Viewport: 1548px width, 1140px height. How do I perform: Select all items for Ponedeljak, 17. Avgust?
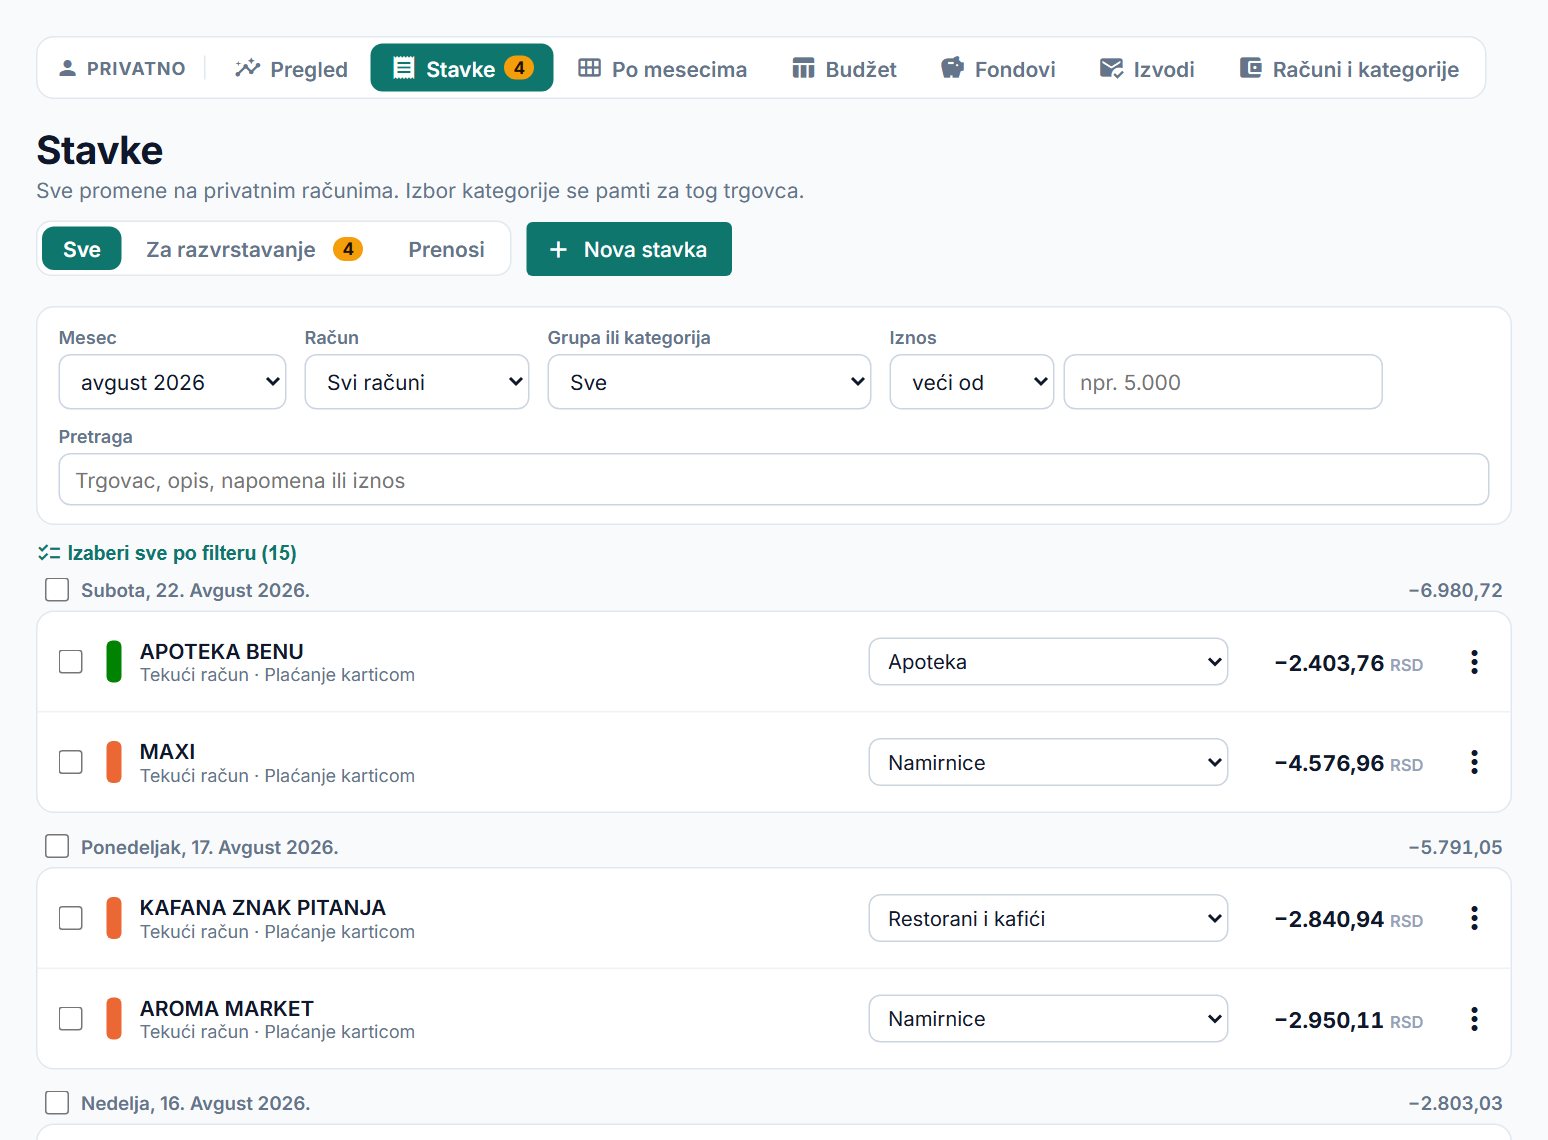(57, 846)
